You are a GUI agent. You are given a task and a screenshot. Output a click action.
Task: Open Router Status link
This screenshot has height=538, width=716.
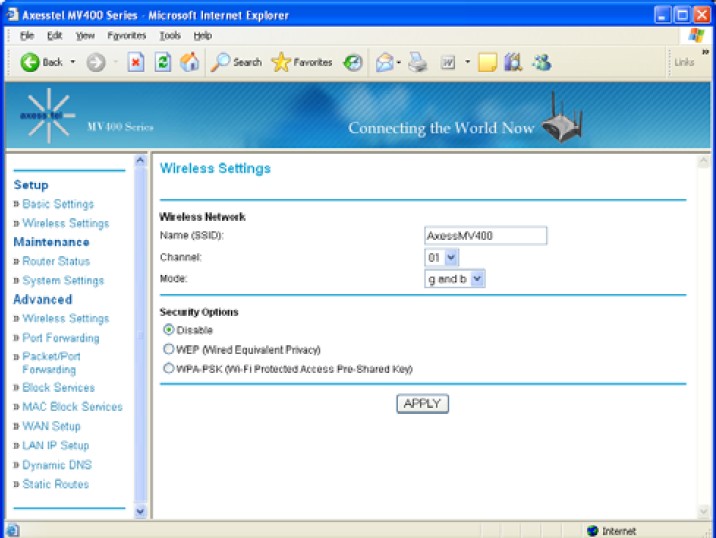56,261
